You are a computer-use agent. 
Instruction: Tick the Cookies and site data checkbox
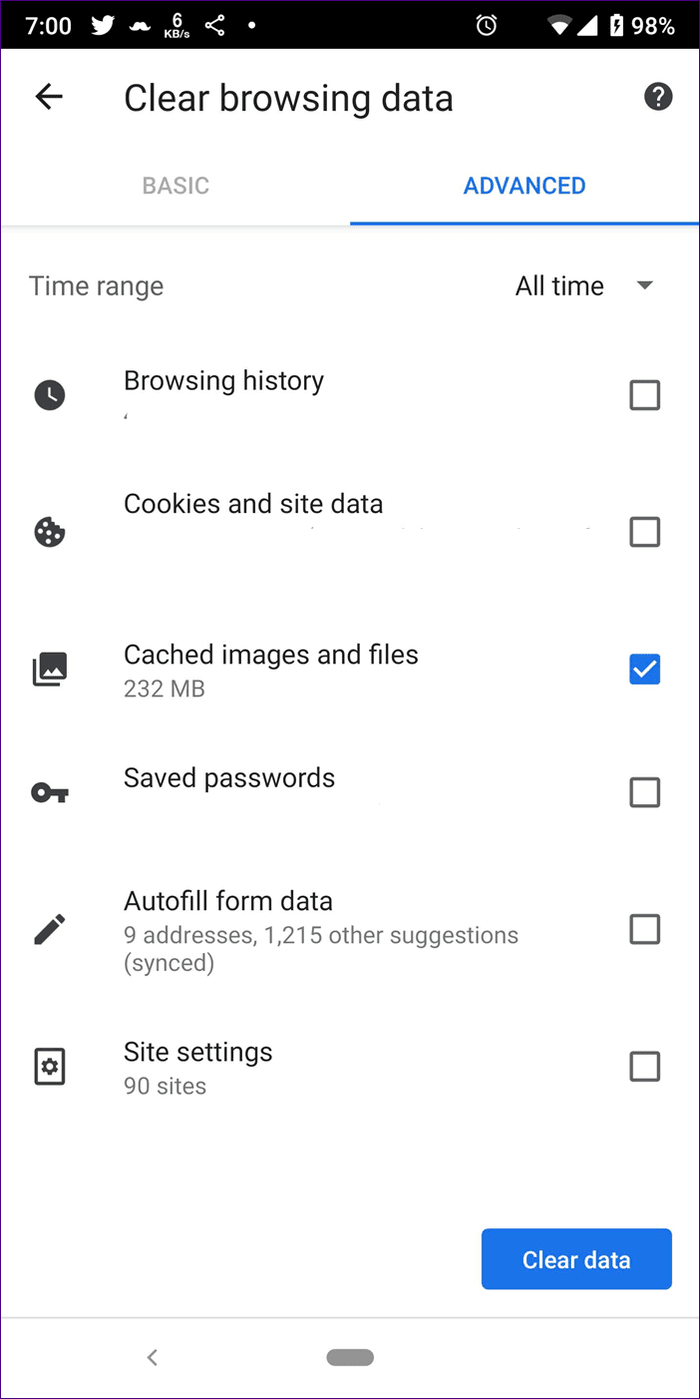coord(645,533)
